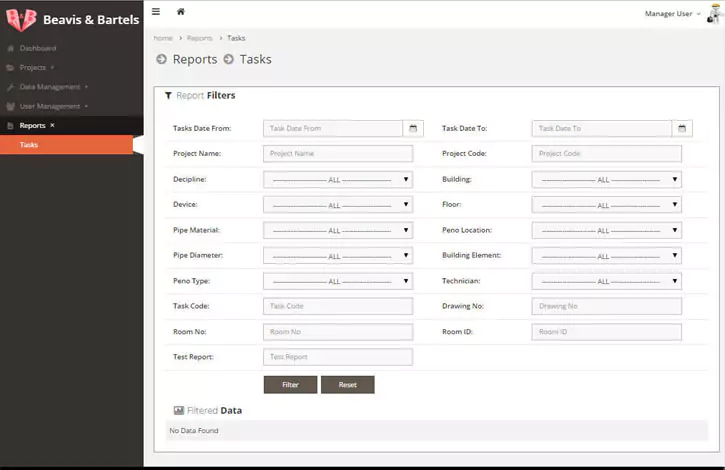Click the Reports breadcrumb link
The width and height of the screenshot is (725, 470).
[199, 38]
